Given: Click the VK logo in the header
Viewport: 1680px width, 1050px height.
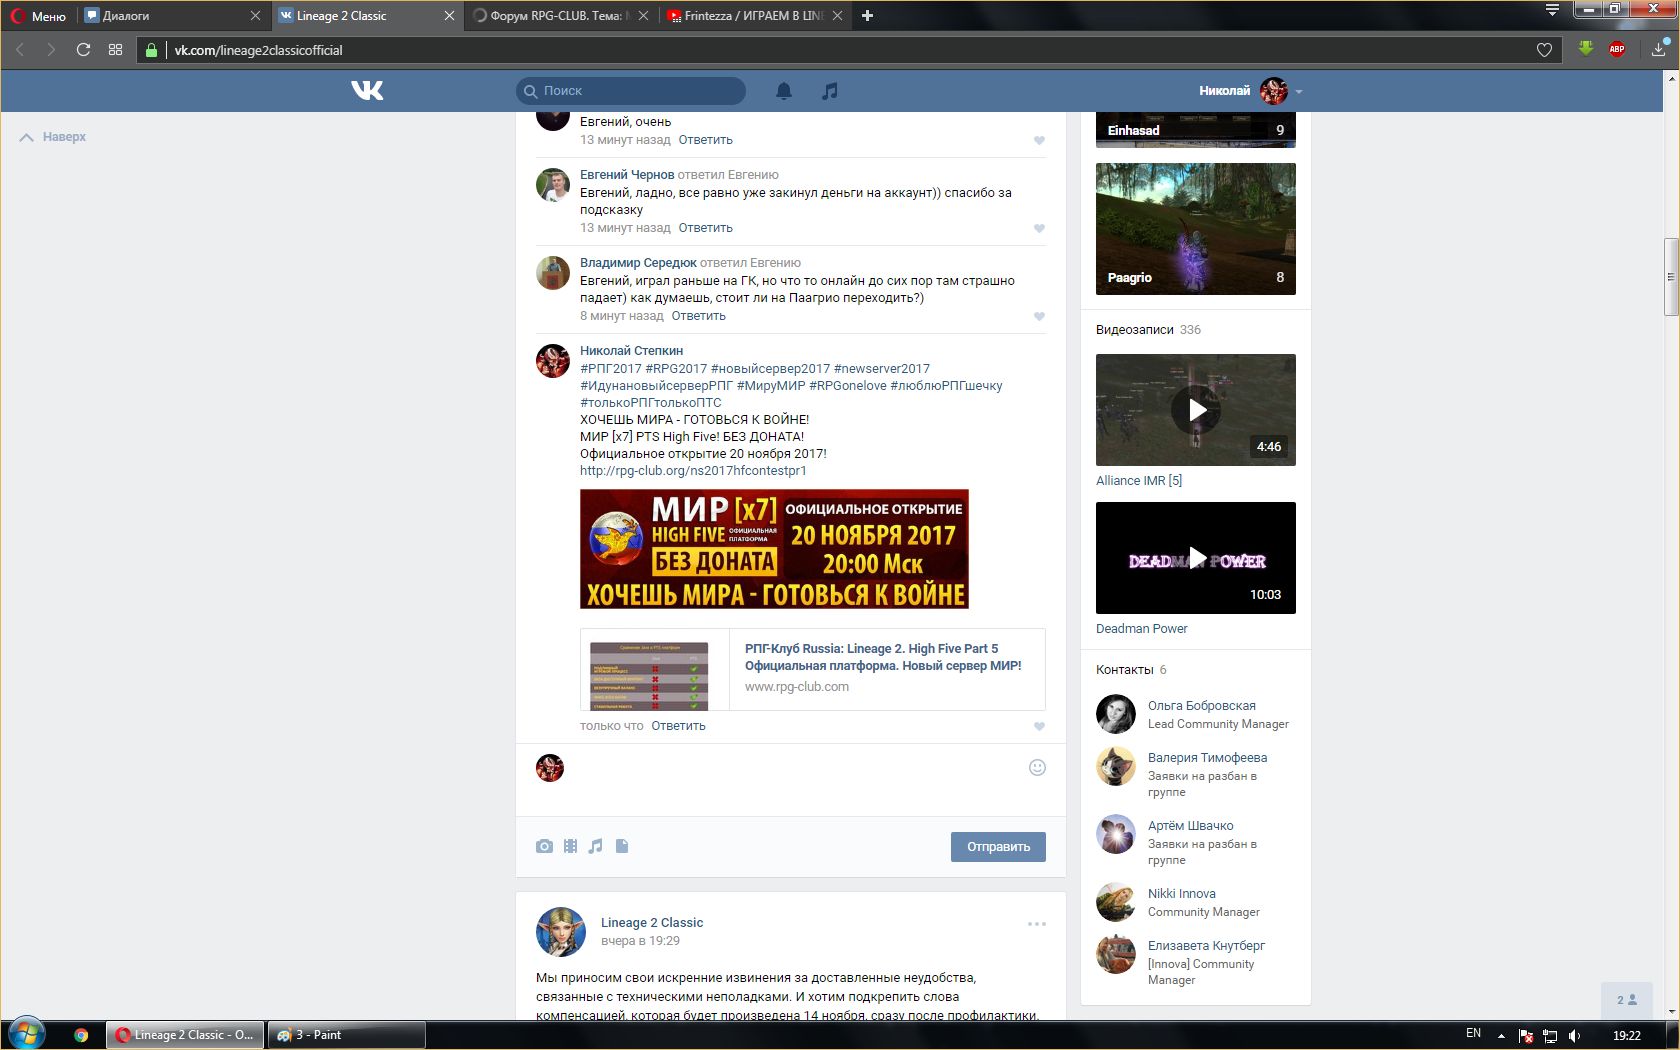Looking at the screenshot, I should click(x=367, y=91).
